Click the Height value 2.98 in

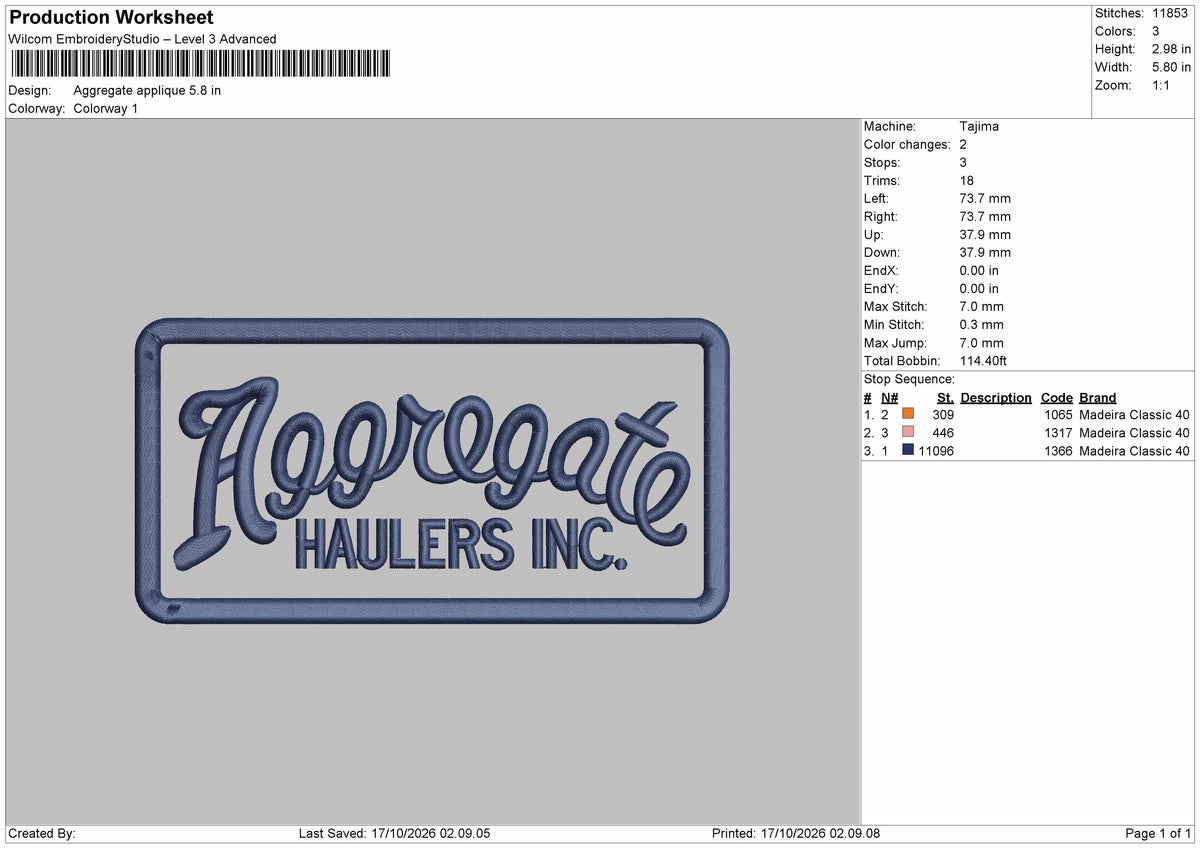(x=1171, y=49)
